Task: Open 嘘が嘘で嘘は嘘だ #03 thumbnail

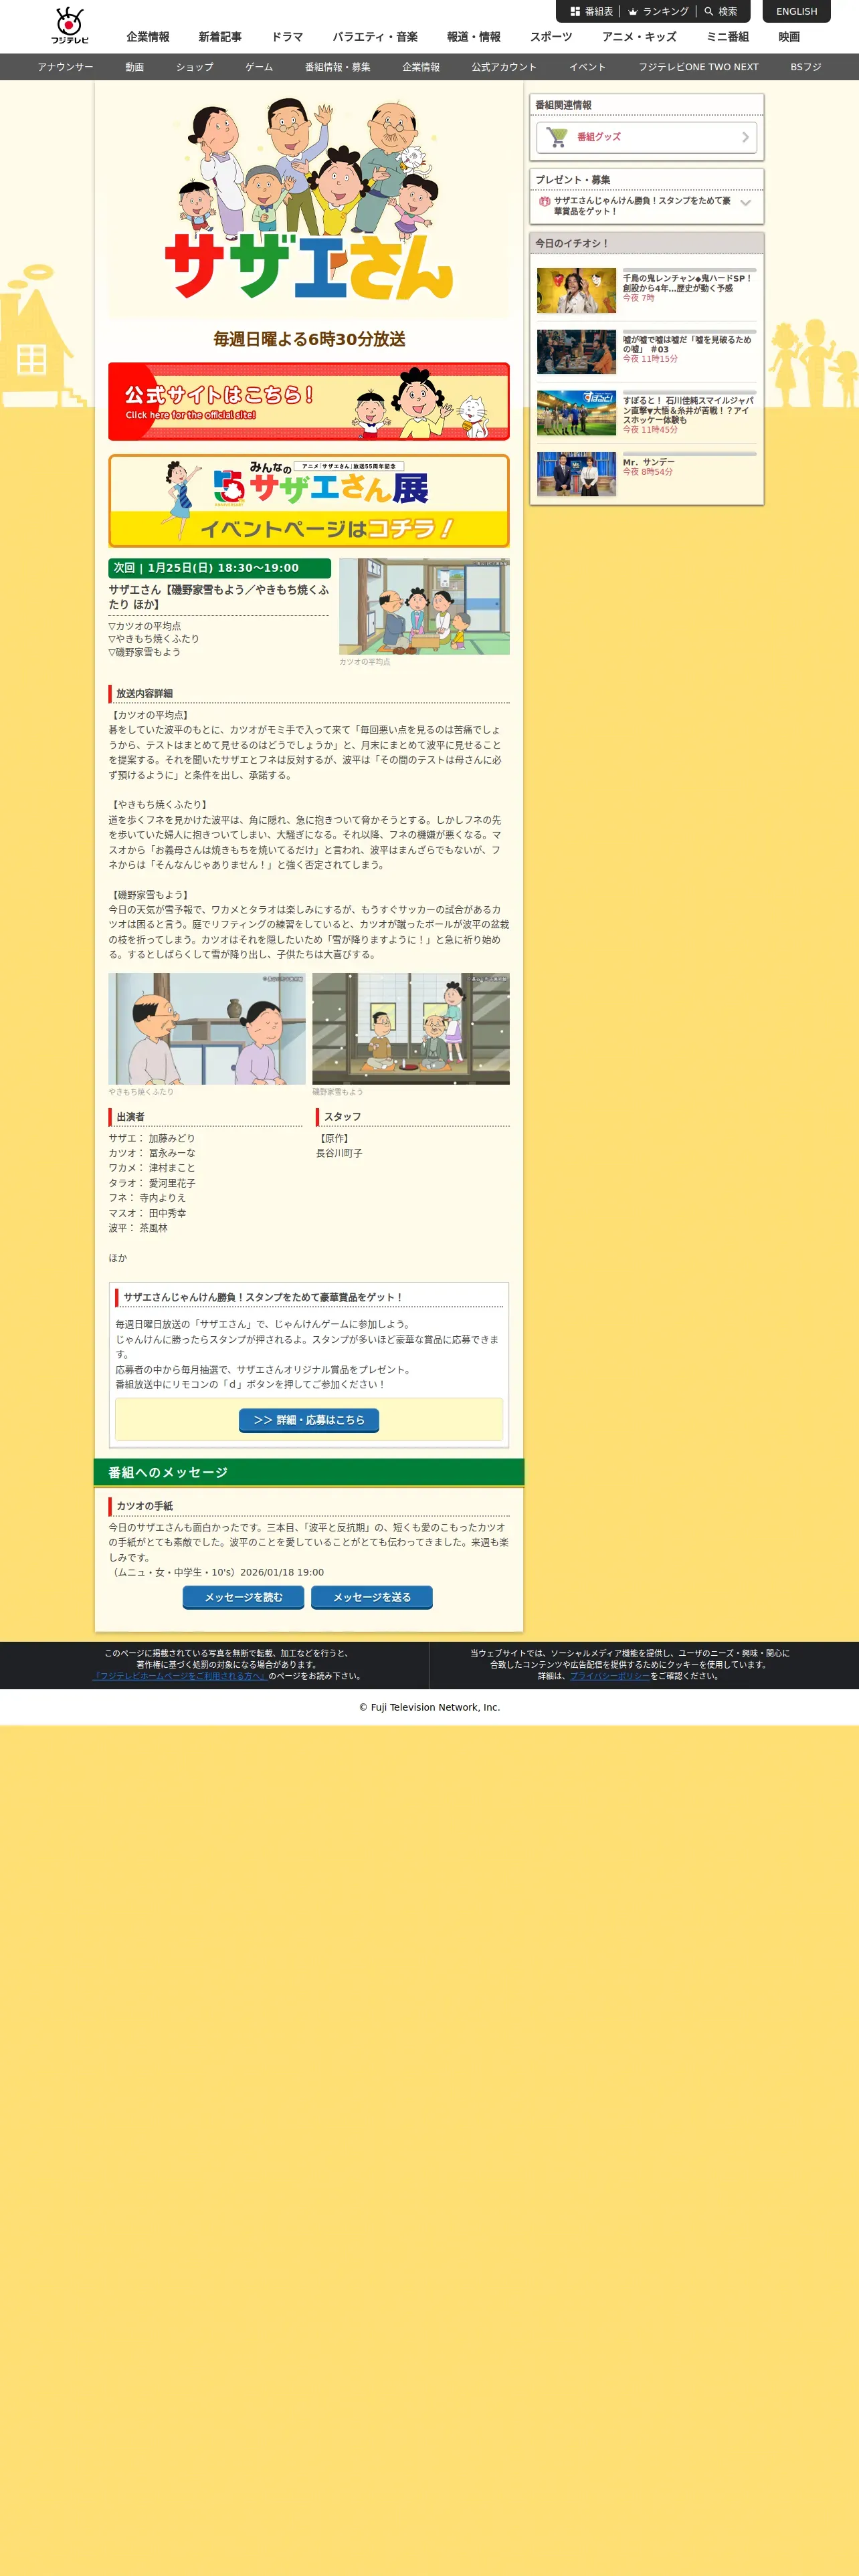Action: 576,352
